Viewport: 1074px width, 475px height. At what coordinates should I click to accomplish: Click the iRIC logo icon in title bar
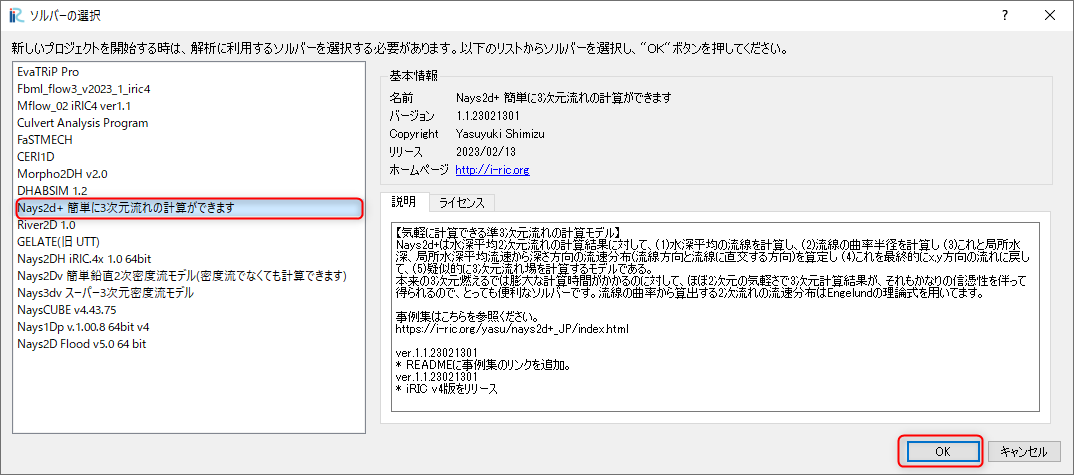pos(16,15)
